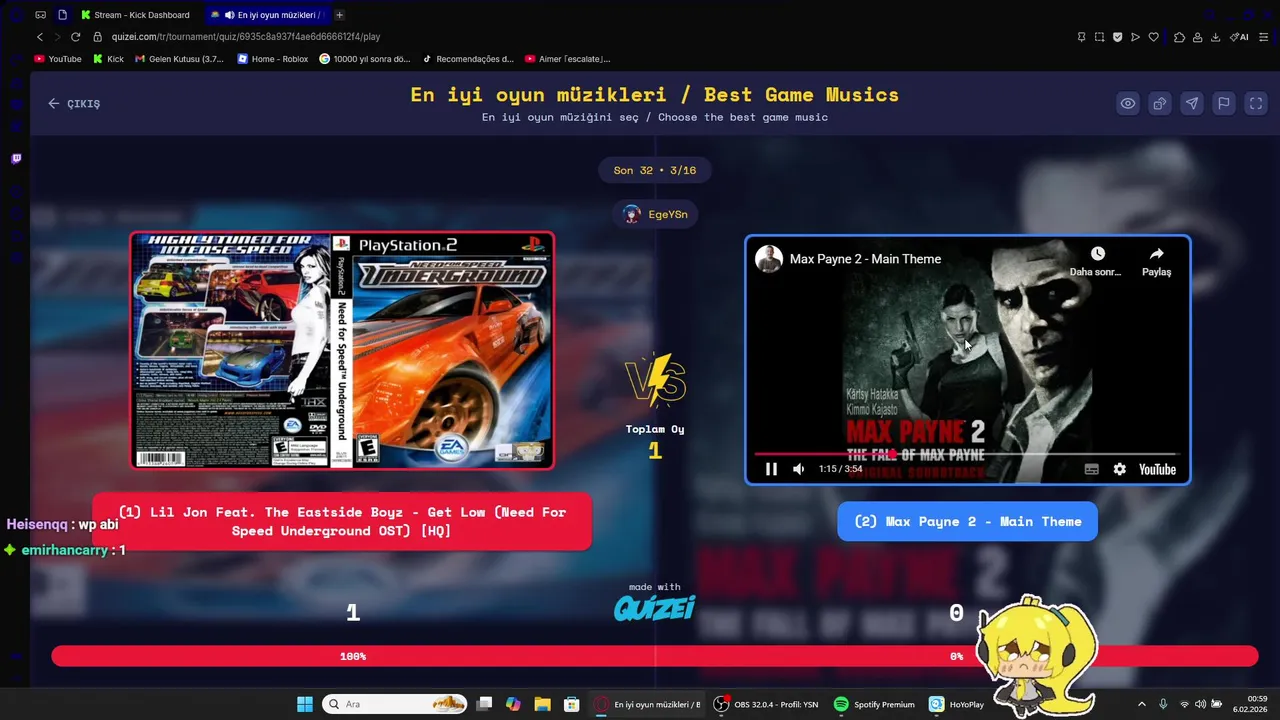Click the snapshot capture icon
The image size is (1280, 720).
pyautogui.click(x=1099, y=37)
